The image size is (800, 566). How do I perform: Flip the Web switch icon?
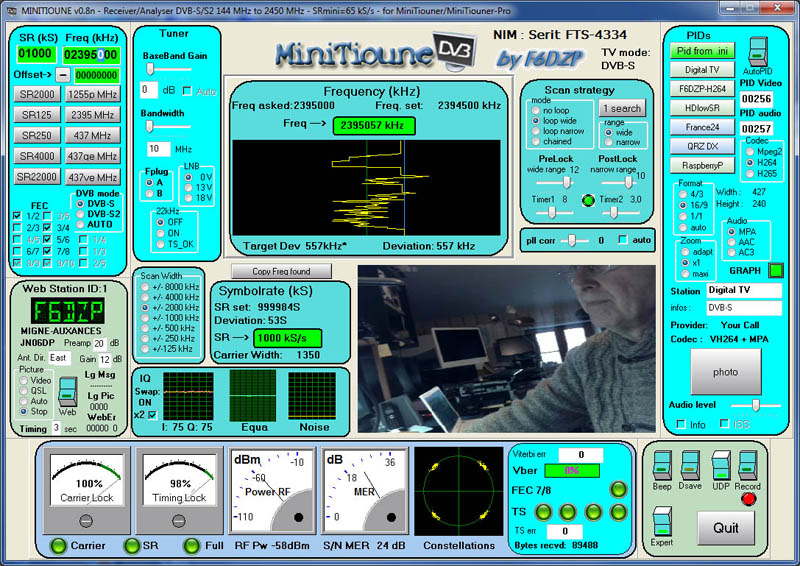pyautogui.click(x=67, y=391)
